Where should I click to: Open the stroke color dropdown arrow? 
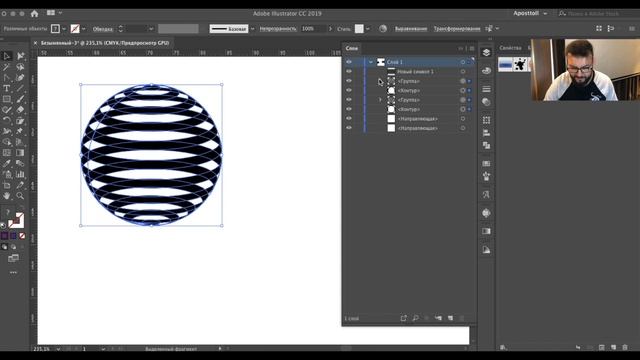click(84, 29)
